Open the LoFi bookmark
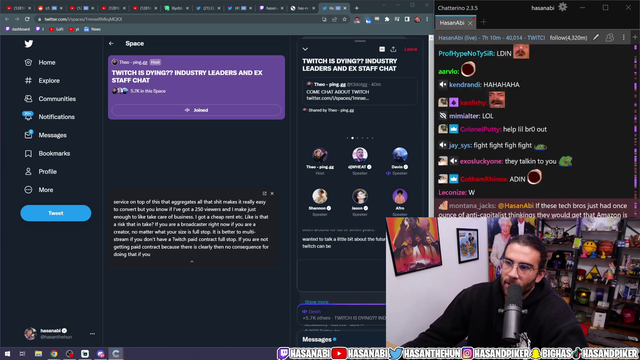The height and width of the screenshot is (360, 640). pos(56,29)
